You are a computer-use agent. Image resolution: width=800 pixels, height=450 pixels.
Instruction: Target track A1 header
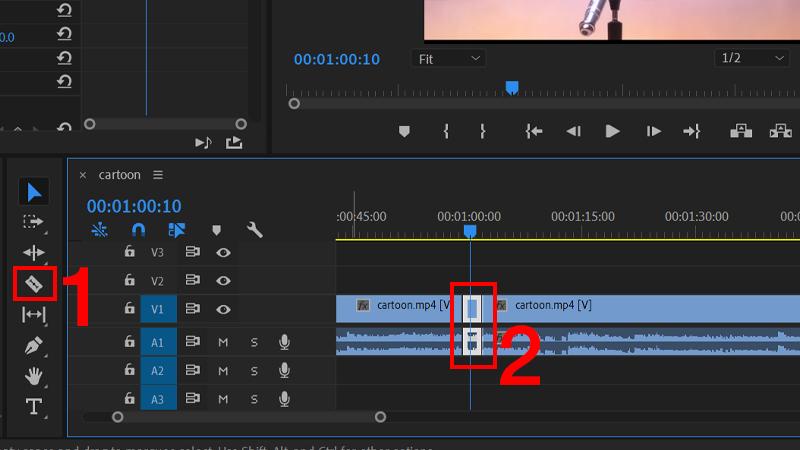click(x=158, y=342)
